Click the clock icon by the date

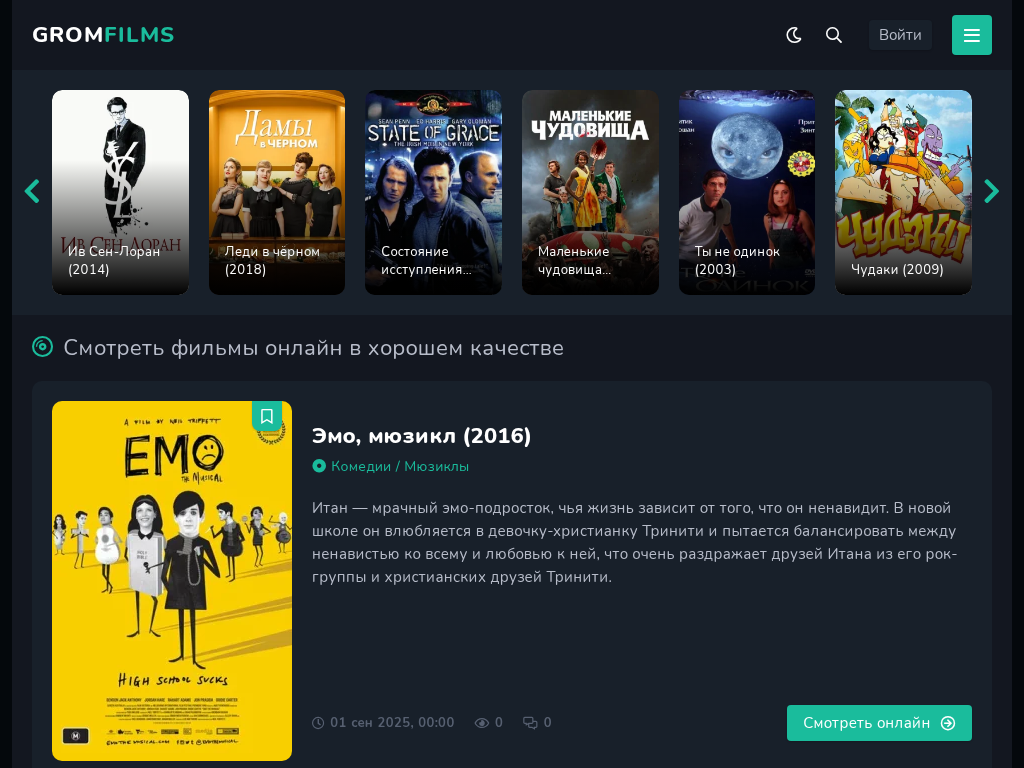(318, 723)
